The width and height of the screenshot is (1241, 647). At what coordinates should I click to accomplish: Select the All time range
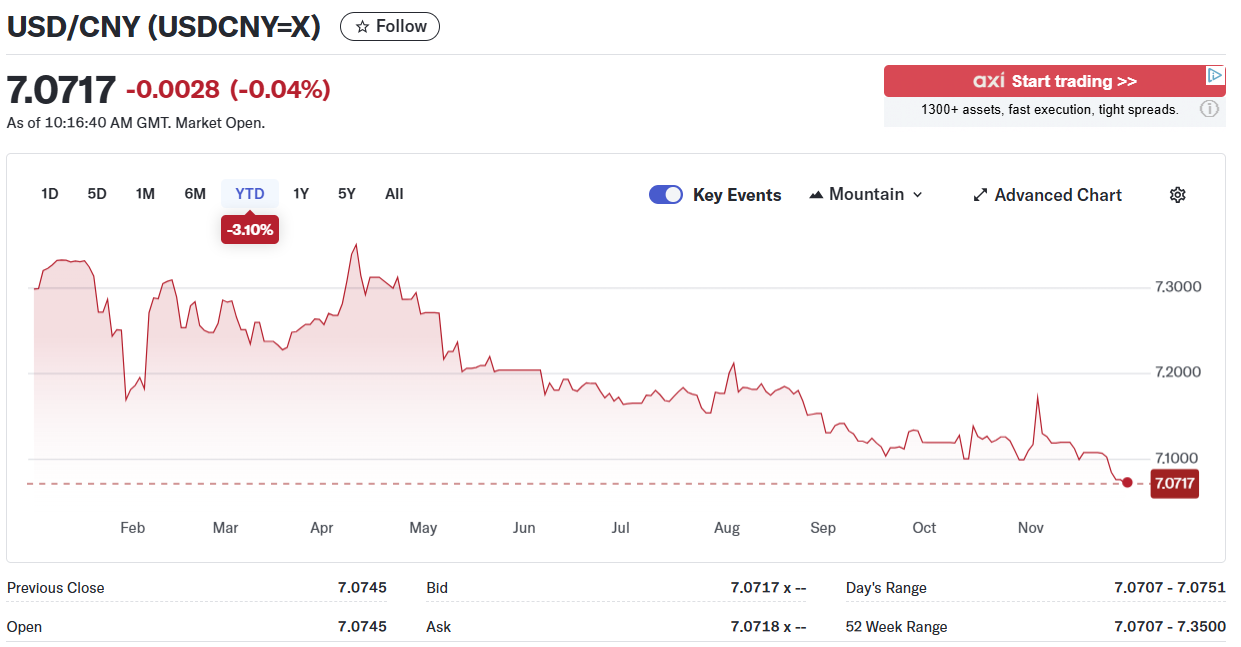click(394, 194)
